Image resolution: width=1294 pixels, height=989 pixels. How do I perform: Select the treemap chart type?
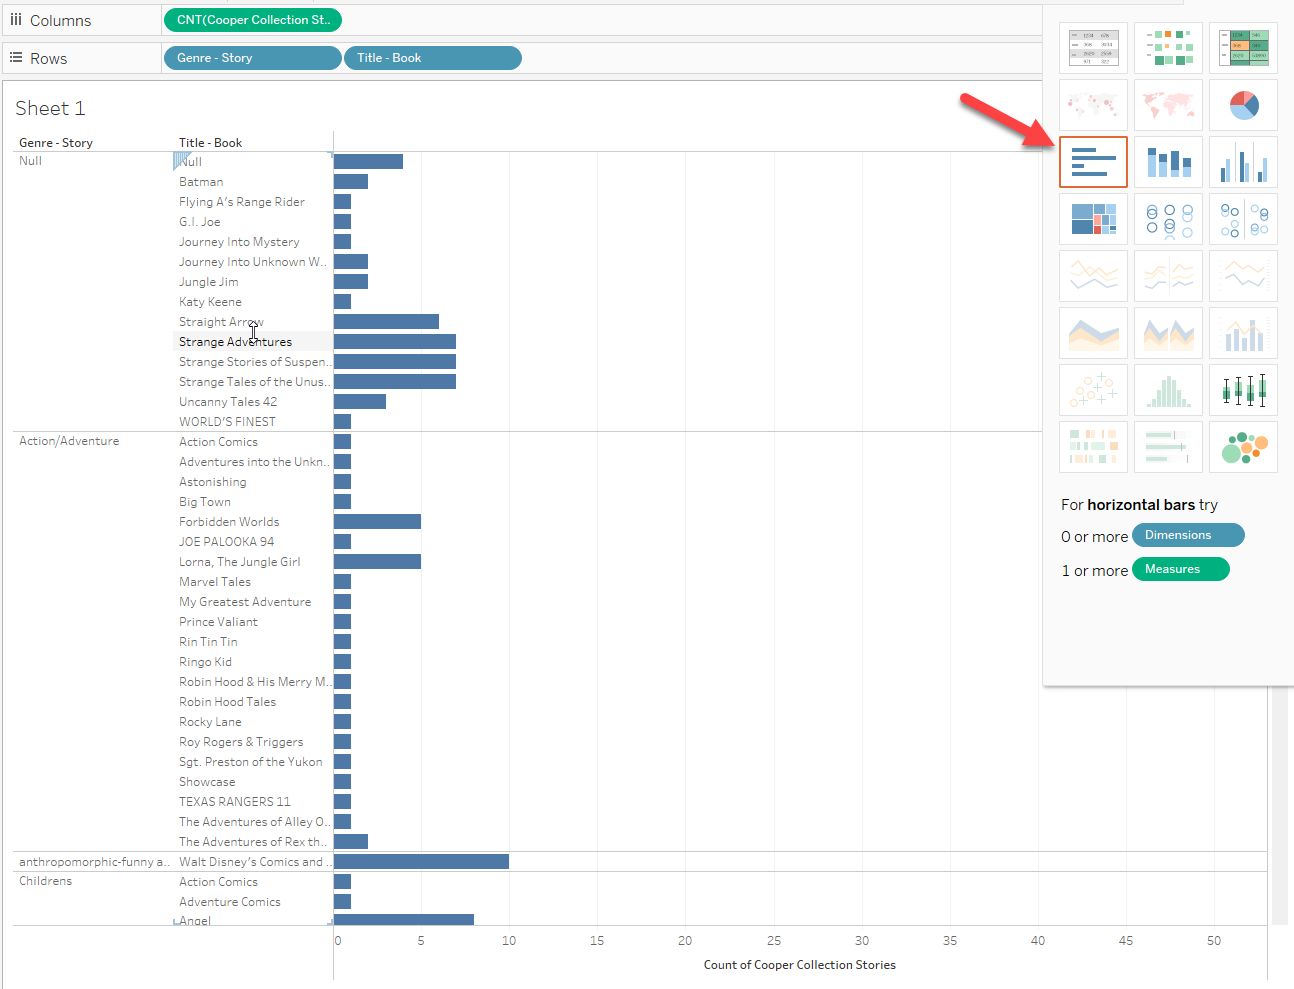coord(1093,219)
